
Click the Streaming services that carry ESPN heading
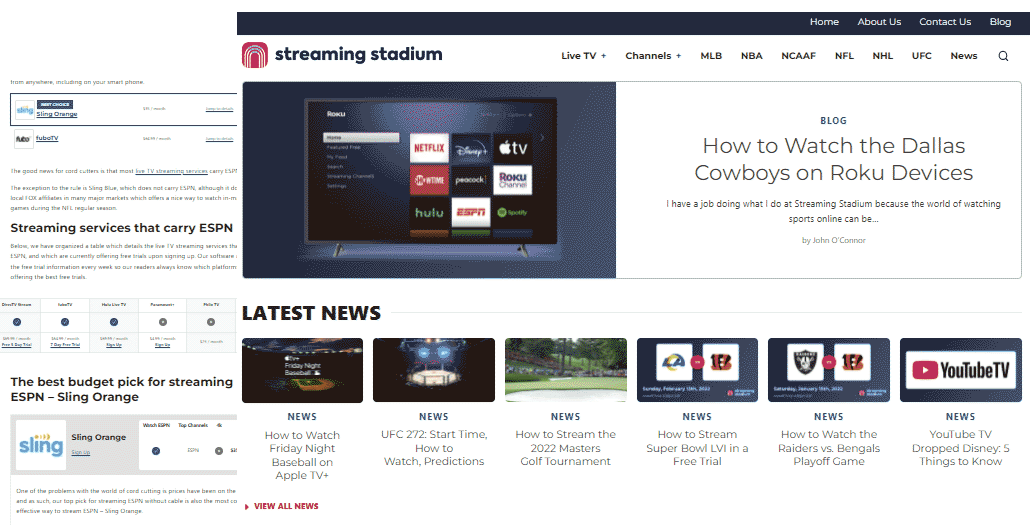[x=122, y=228]
